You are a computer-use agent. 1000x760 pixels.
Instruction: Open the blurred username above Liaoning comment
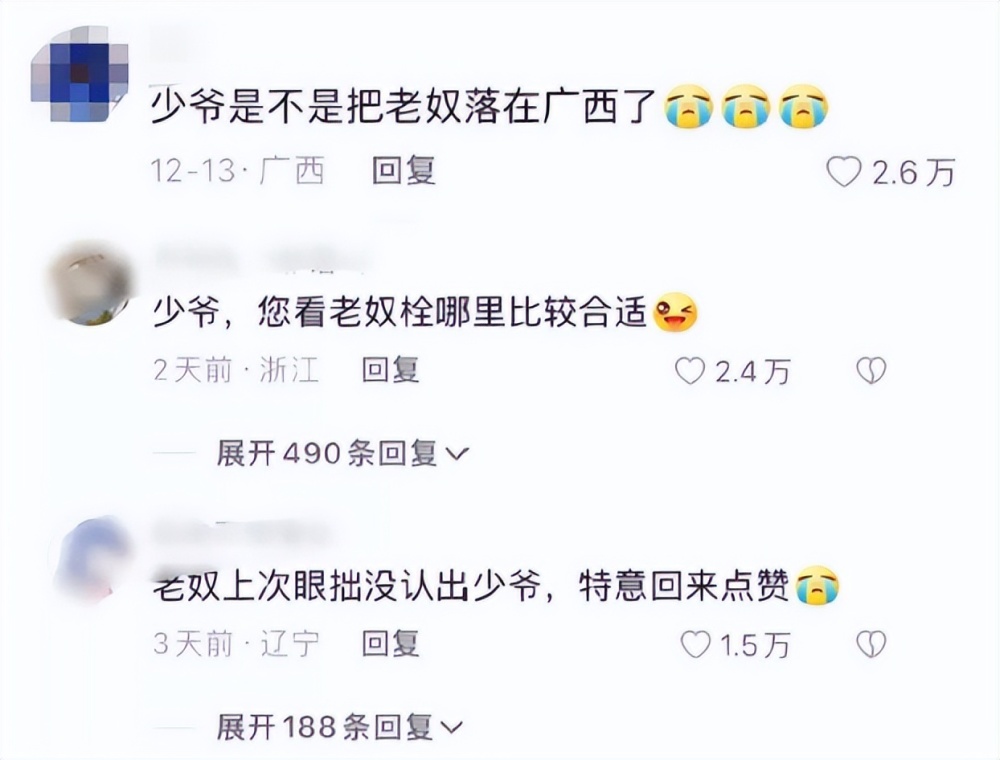(x=242, y=533)
